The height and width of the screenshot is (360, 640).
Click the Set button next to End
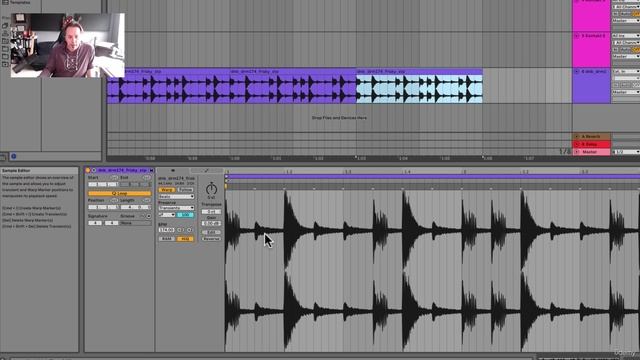(147, 177)
